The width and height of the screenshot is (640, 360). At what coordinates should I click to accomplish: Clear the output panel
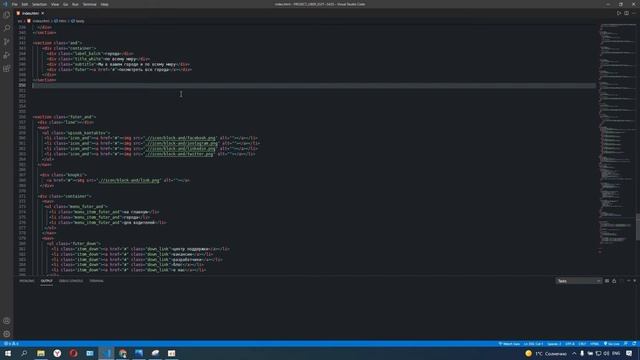click(x=607, y=281)
